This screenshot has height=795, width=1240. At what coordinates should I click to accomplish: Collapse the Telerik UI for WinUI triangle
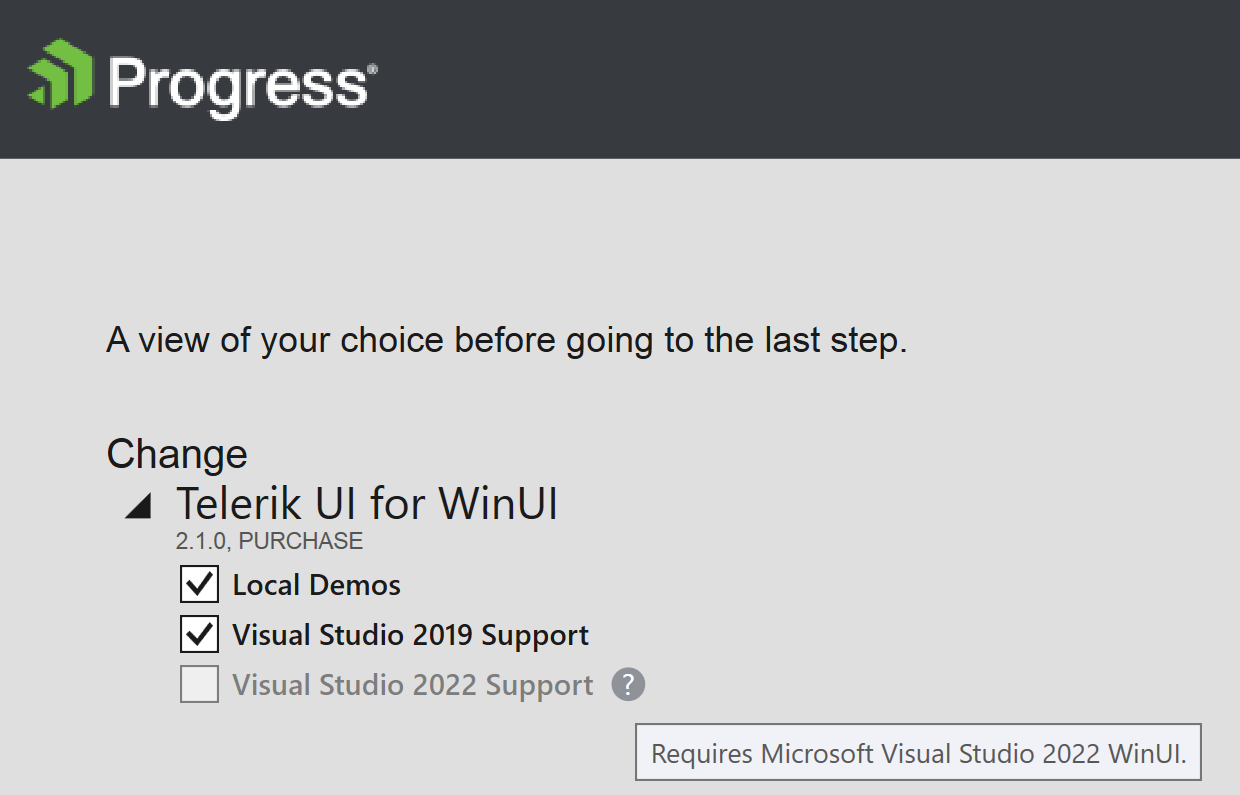point(138,508)
